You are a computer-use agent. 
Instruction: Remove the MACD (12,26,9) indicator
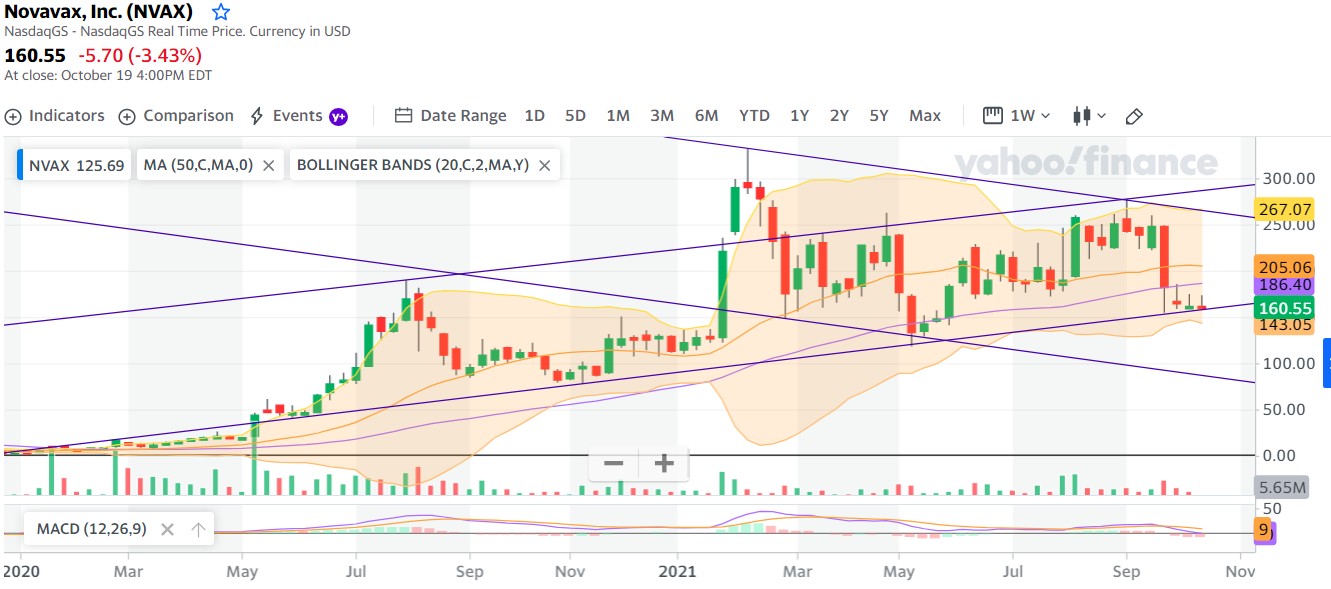[167, 530]
